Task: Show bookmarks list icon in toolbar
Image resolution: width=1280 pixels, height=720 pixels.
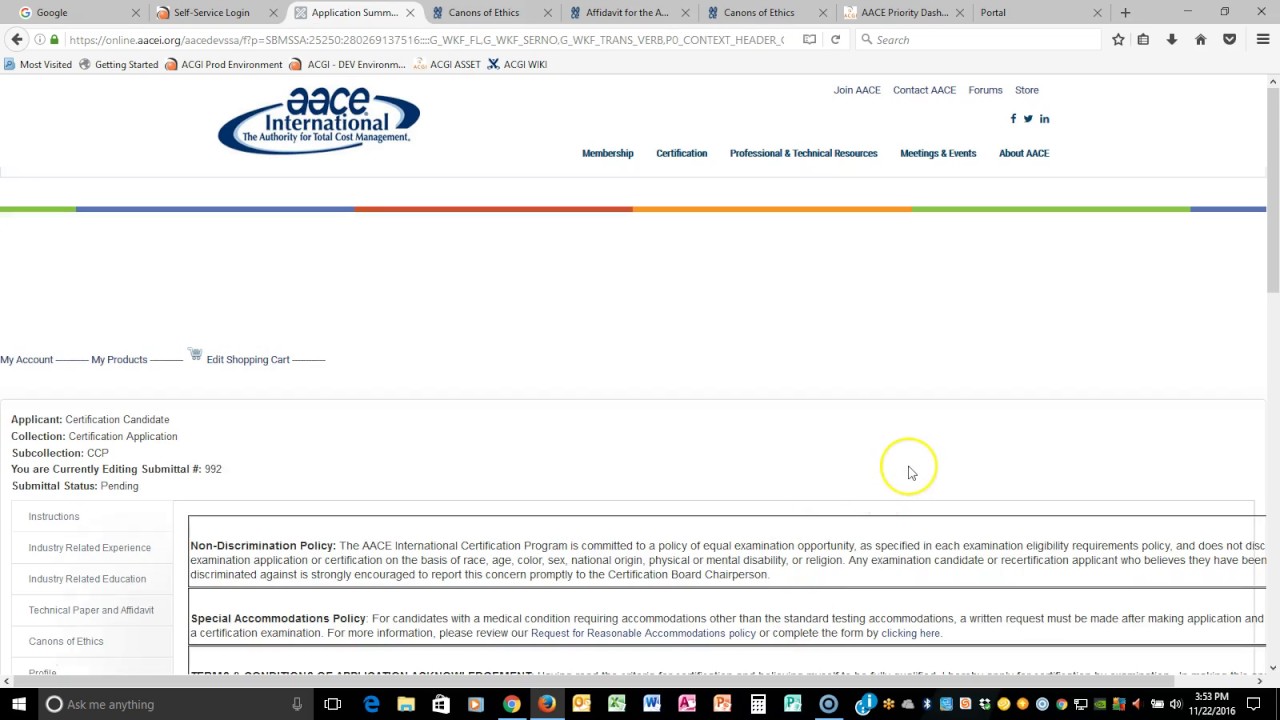Action: pos(1143,39)
